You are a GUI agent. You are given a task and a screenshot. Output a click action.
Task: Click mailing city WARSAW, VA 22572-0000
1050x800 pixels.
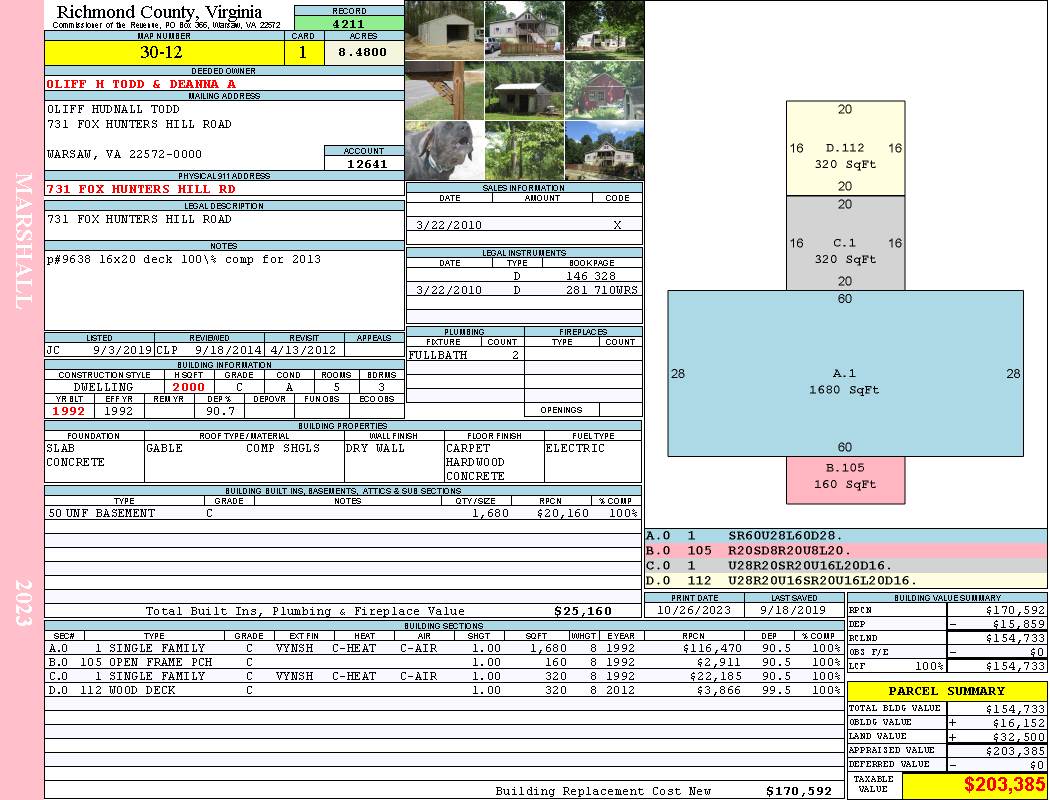click(x=125, y=154)
